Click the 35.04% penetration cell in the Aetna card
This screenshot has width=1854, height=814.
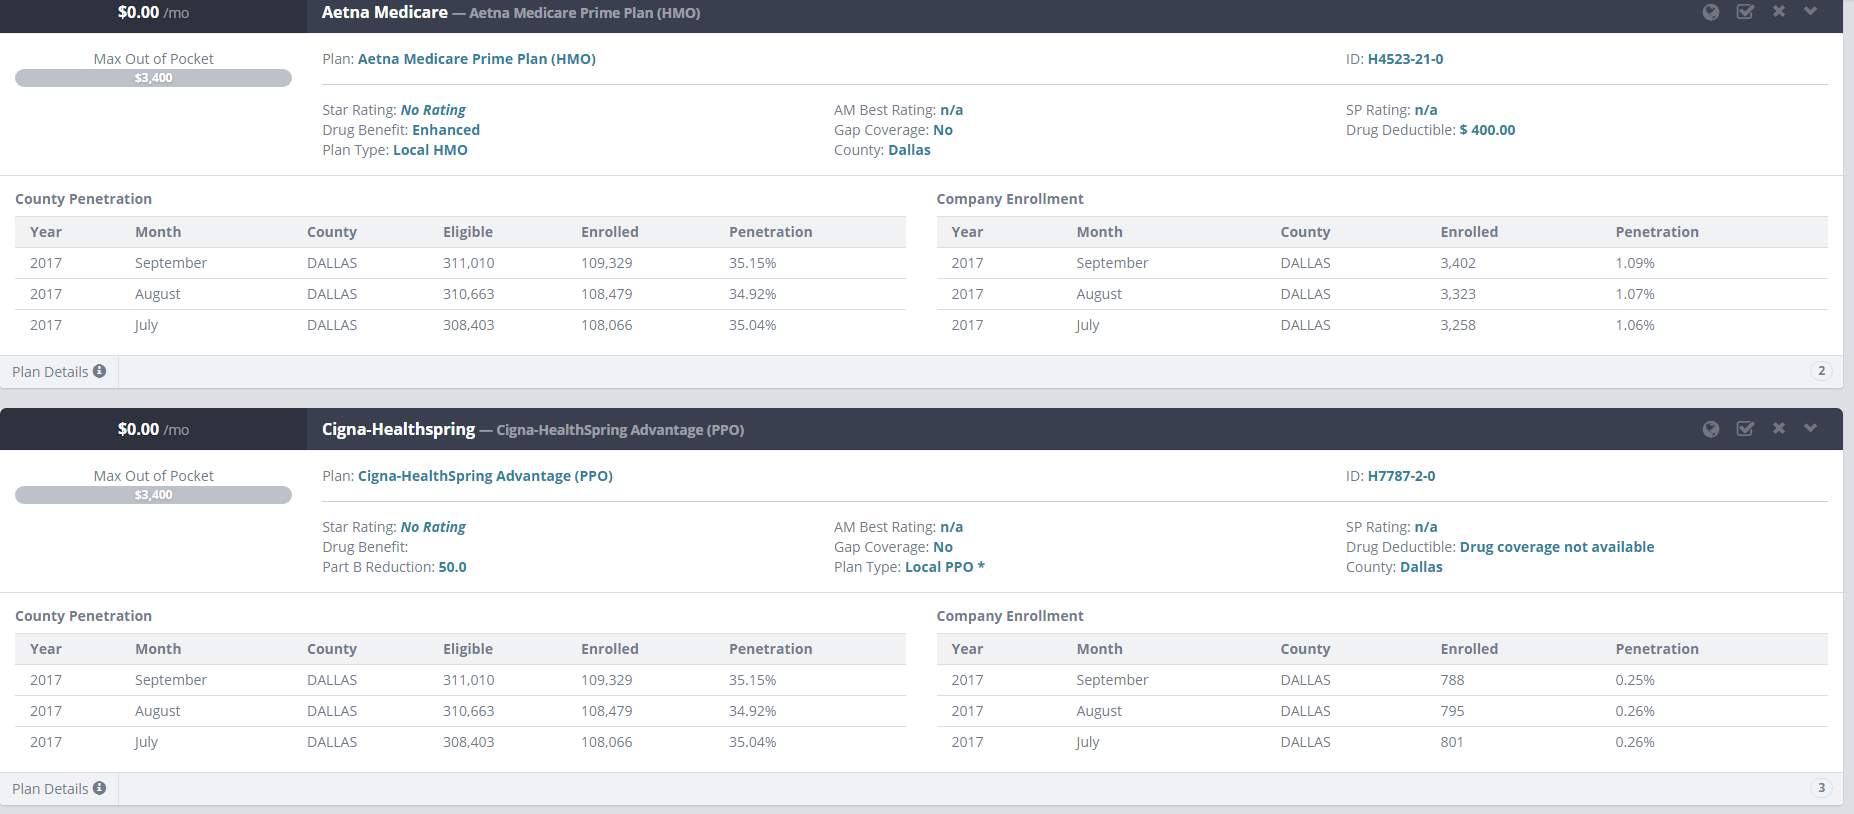click(753, 325)
